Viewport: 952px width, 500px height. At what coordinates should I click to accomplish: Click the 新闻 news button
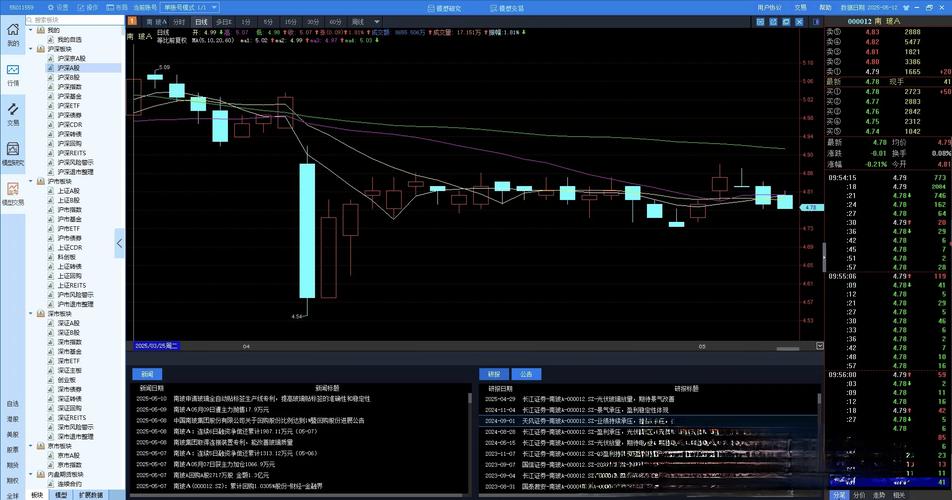click(148, 374)
